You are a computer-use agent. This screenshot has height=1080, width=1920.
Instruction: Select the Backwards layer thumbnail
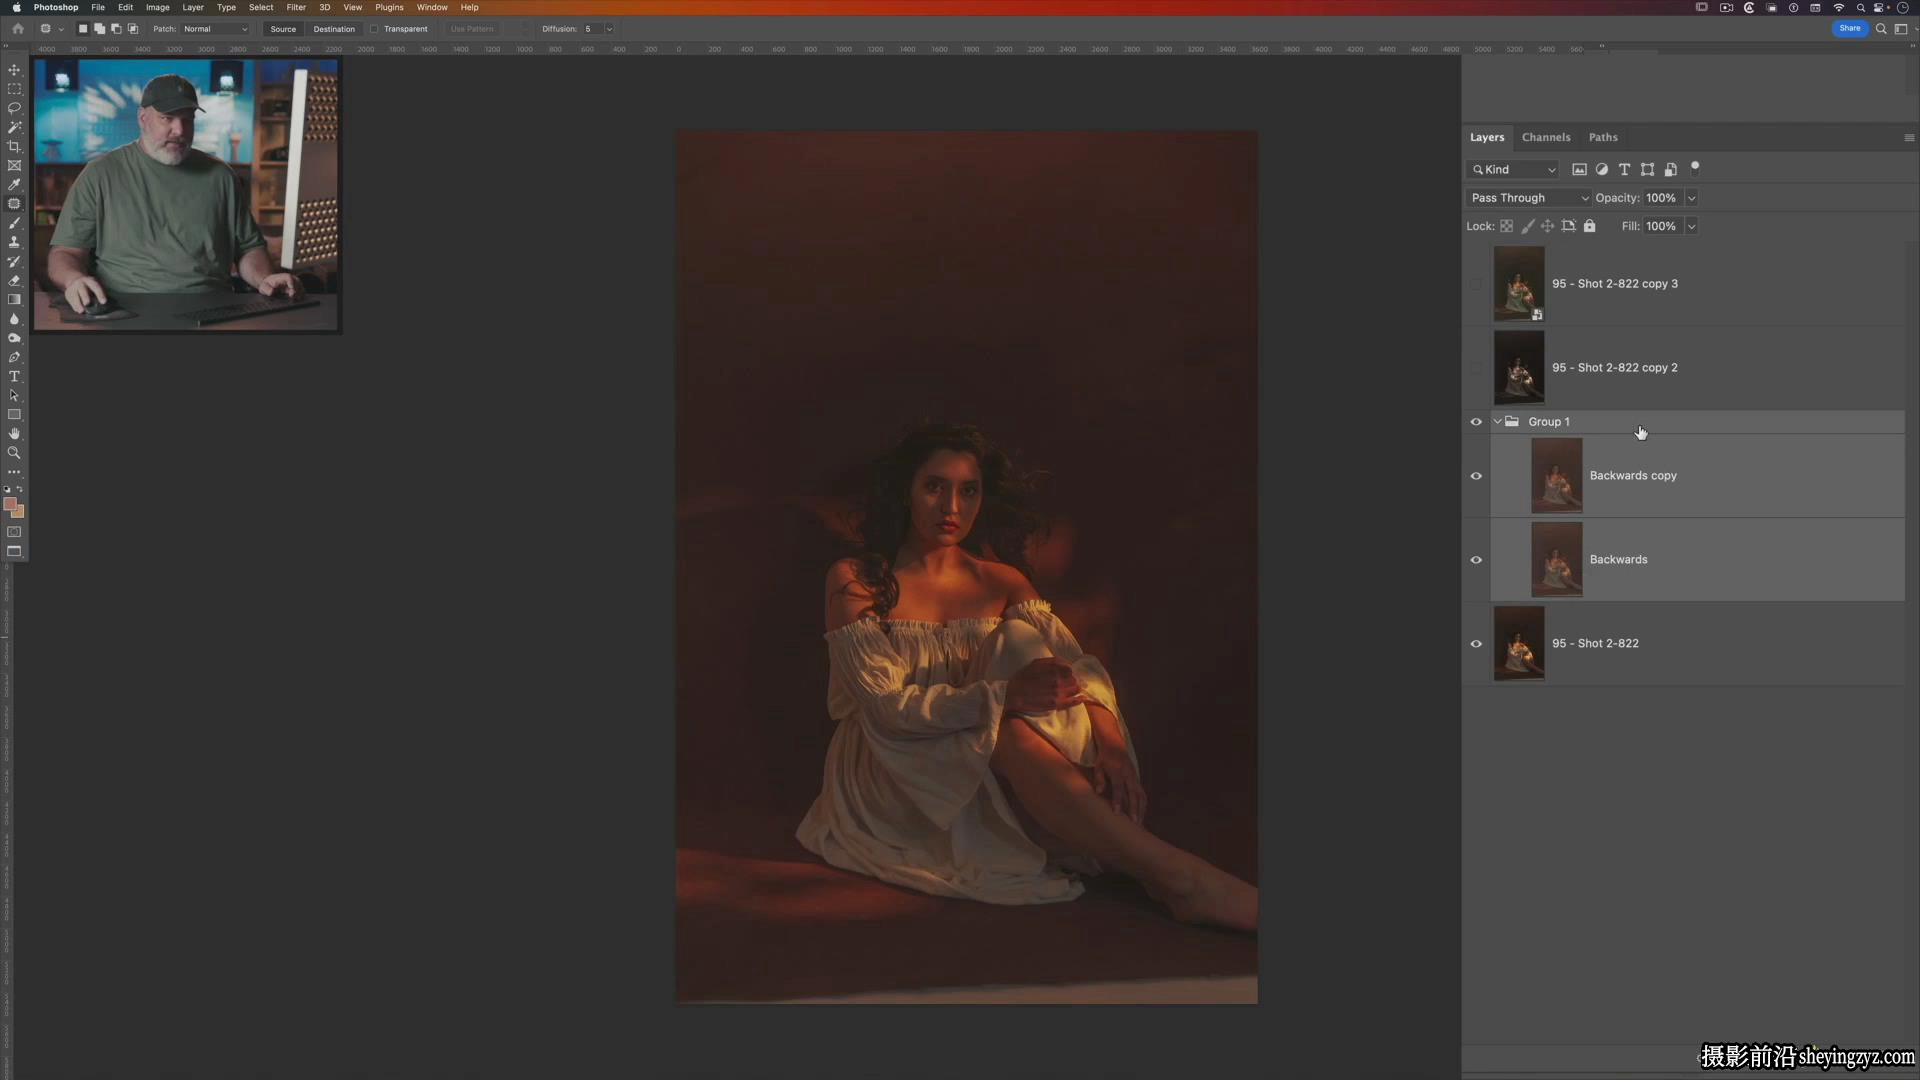click(1557, 560)
